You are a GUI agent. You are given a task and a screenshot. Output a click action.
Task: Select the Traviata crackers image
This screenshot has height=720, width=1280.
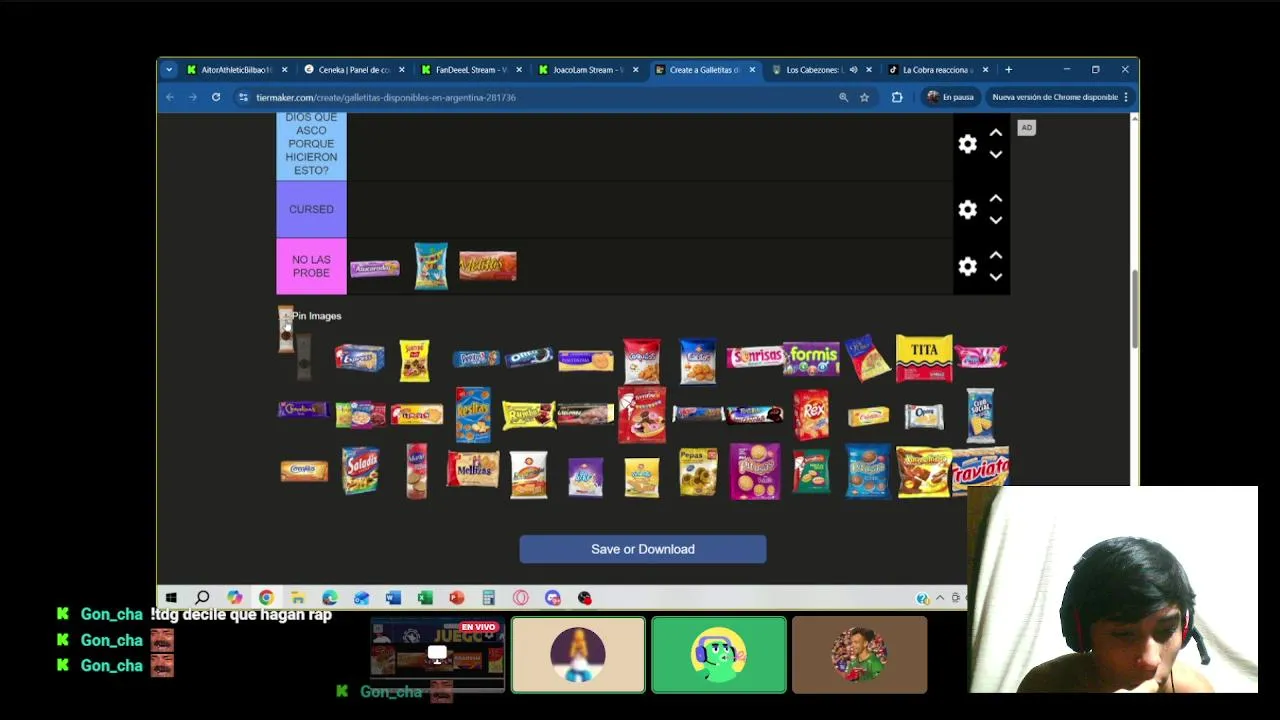(x=981, y=471)
